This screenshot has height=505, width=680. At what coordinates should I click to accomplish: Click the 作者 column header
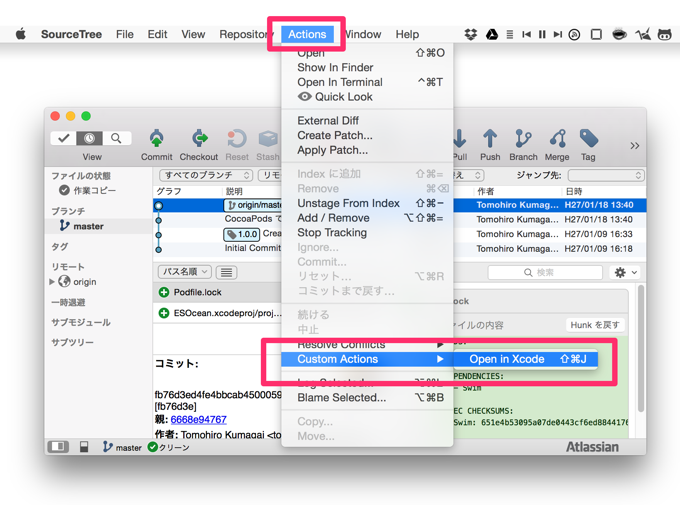[x=486, y=191]
